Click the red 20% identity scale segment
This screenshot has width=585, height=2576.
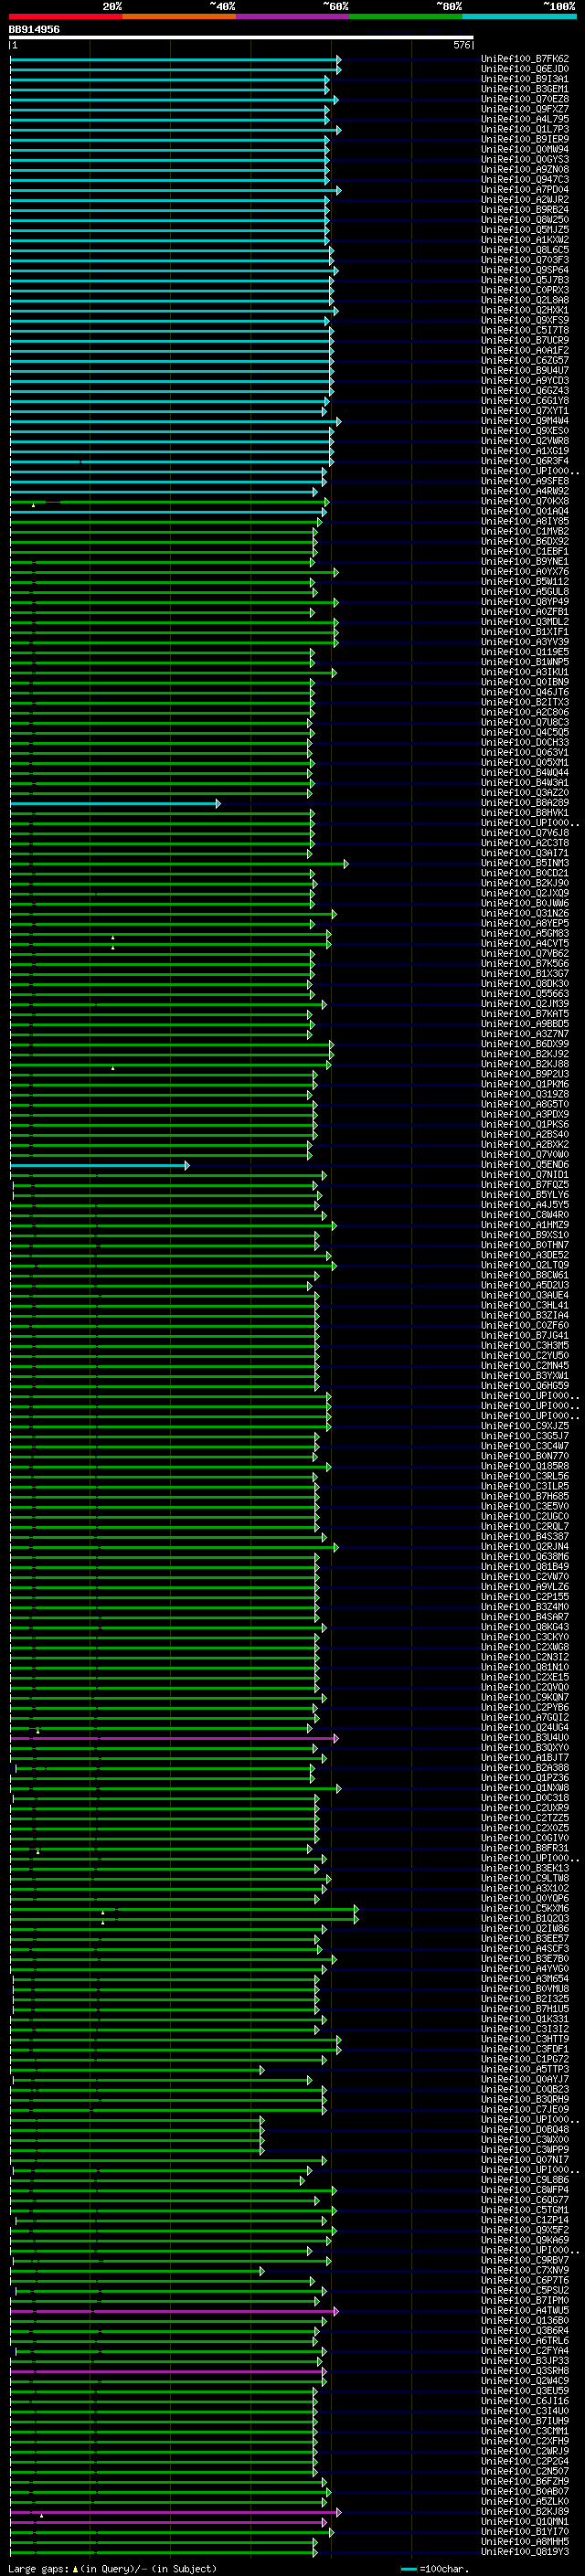[x=66, y=17]
